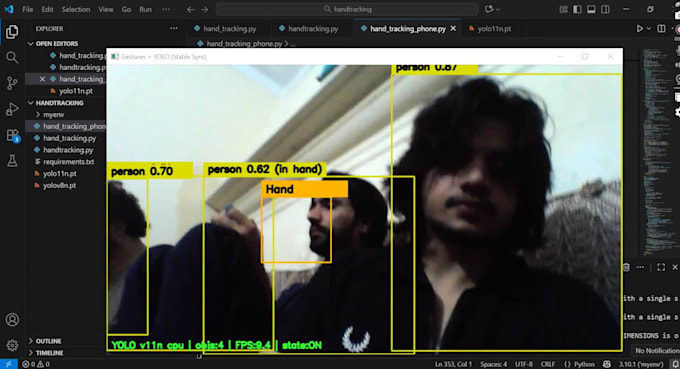
Task: Click hand_tracking_phone.py in the breadcrumb
Action: coord(244,44)
